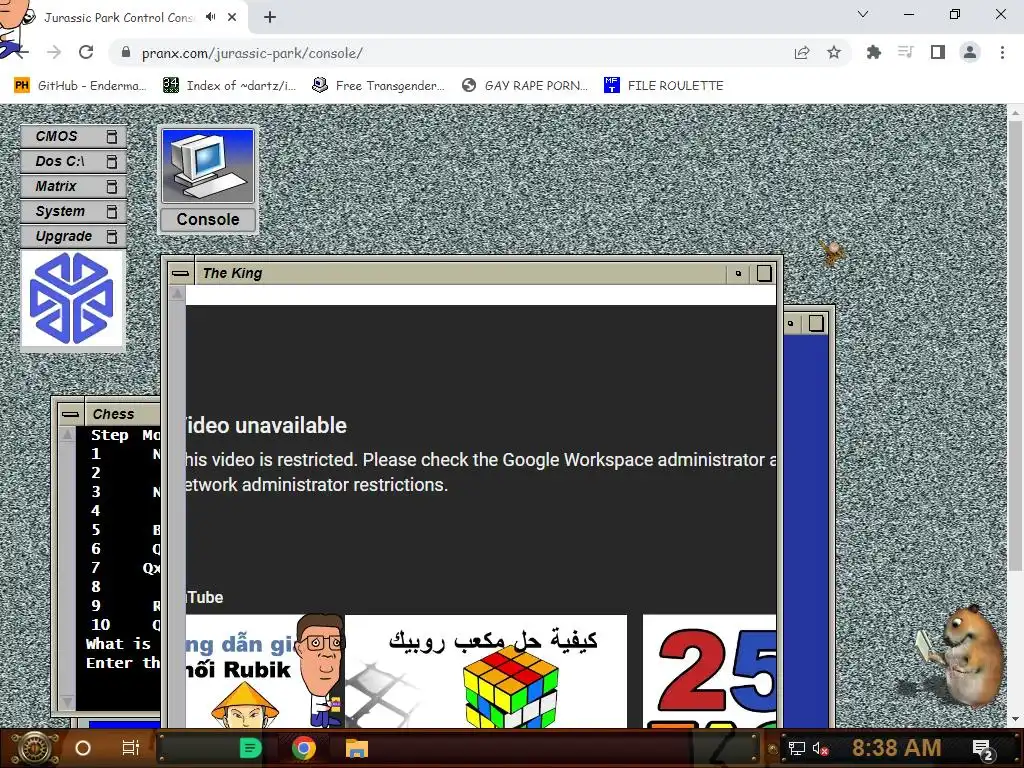Click the window icon beside Upgrade
The width and height of the screenshot is (1024, 768).
click(112, 236)
